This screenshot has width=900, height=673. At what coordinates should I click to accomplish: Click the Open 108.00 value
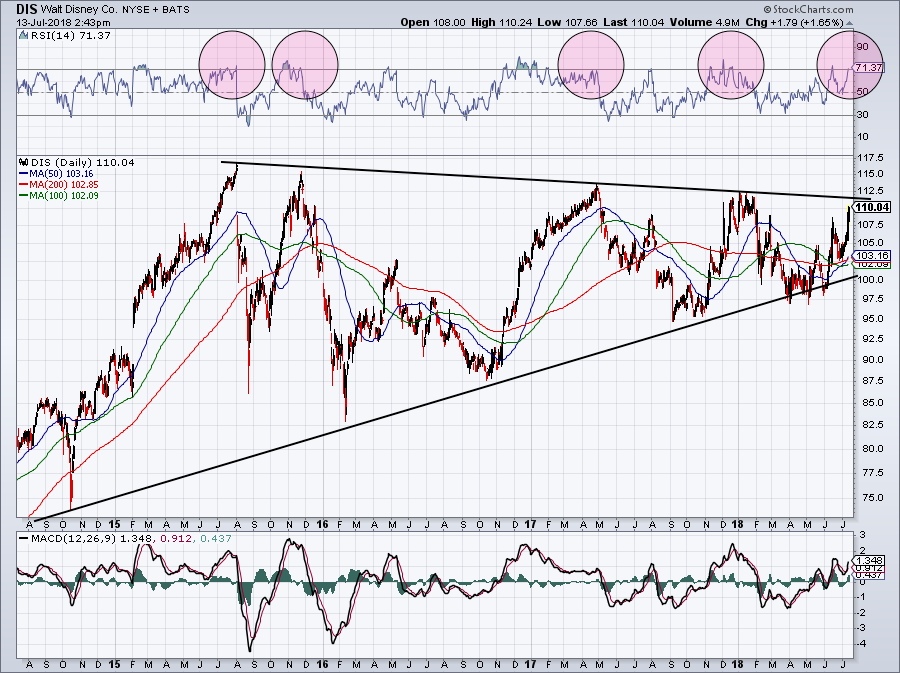coord(433,22)
